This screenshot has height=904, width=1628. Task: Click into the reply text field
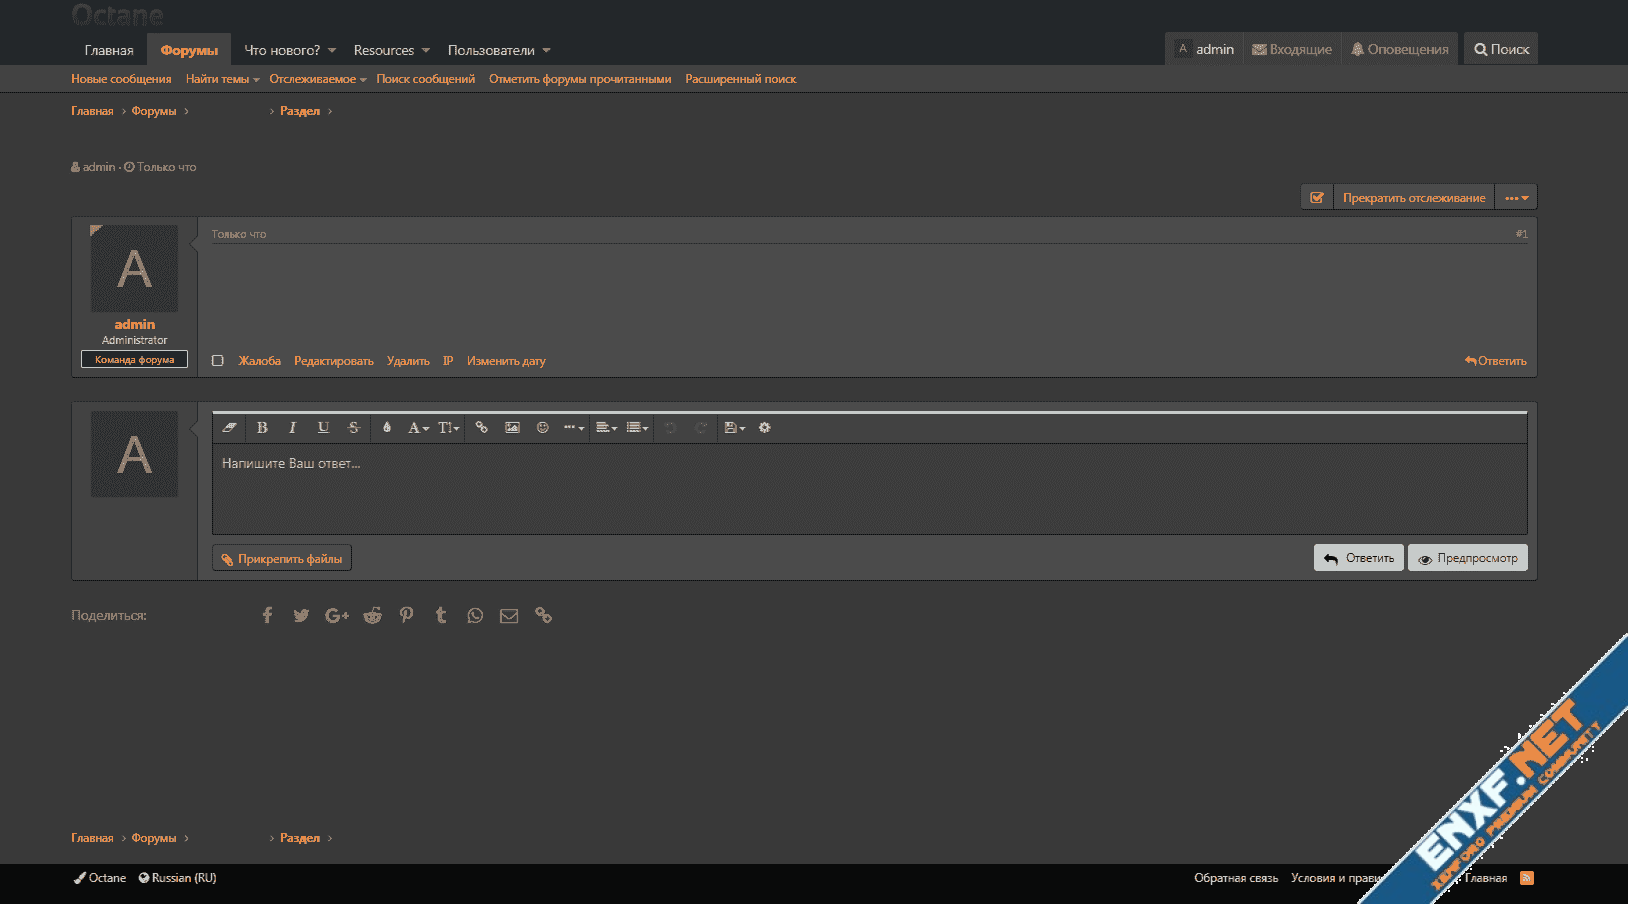tap(868, 490)
